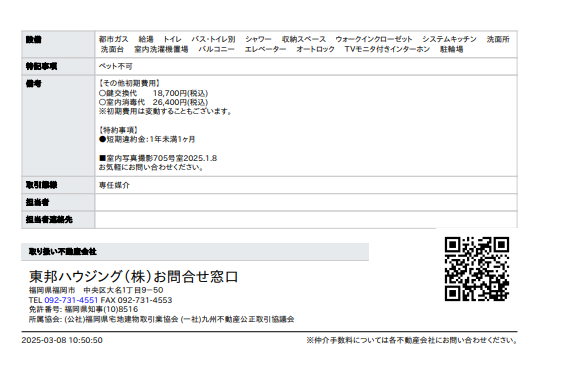Select the line 室内消毒代 26,400円(税込)

(154, 102)
